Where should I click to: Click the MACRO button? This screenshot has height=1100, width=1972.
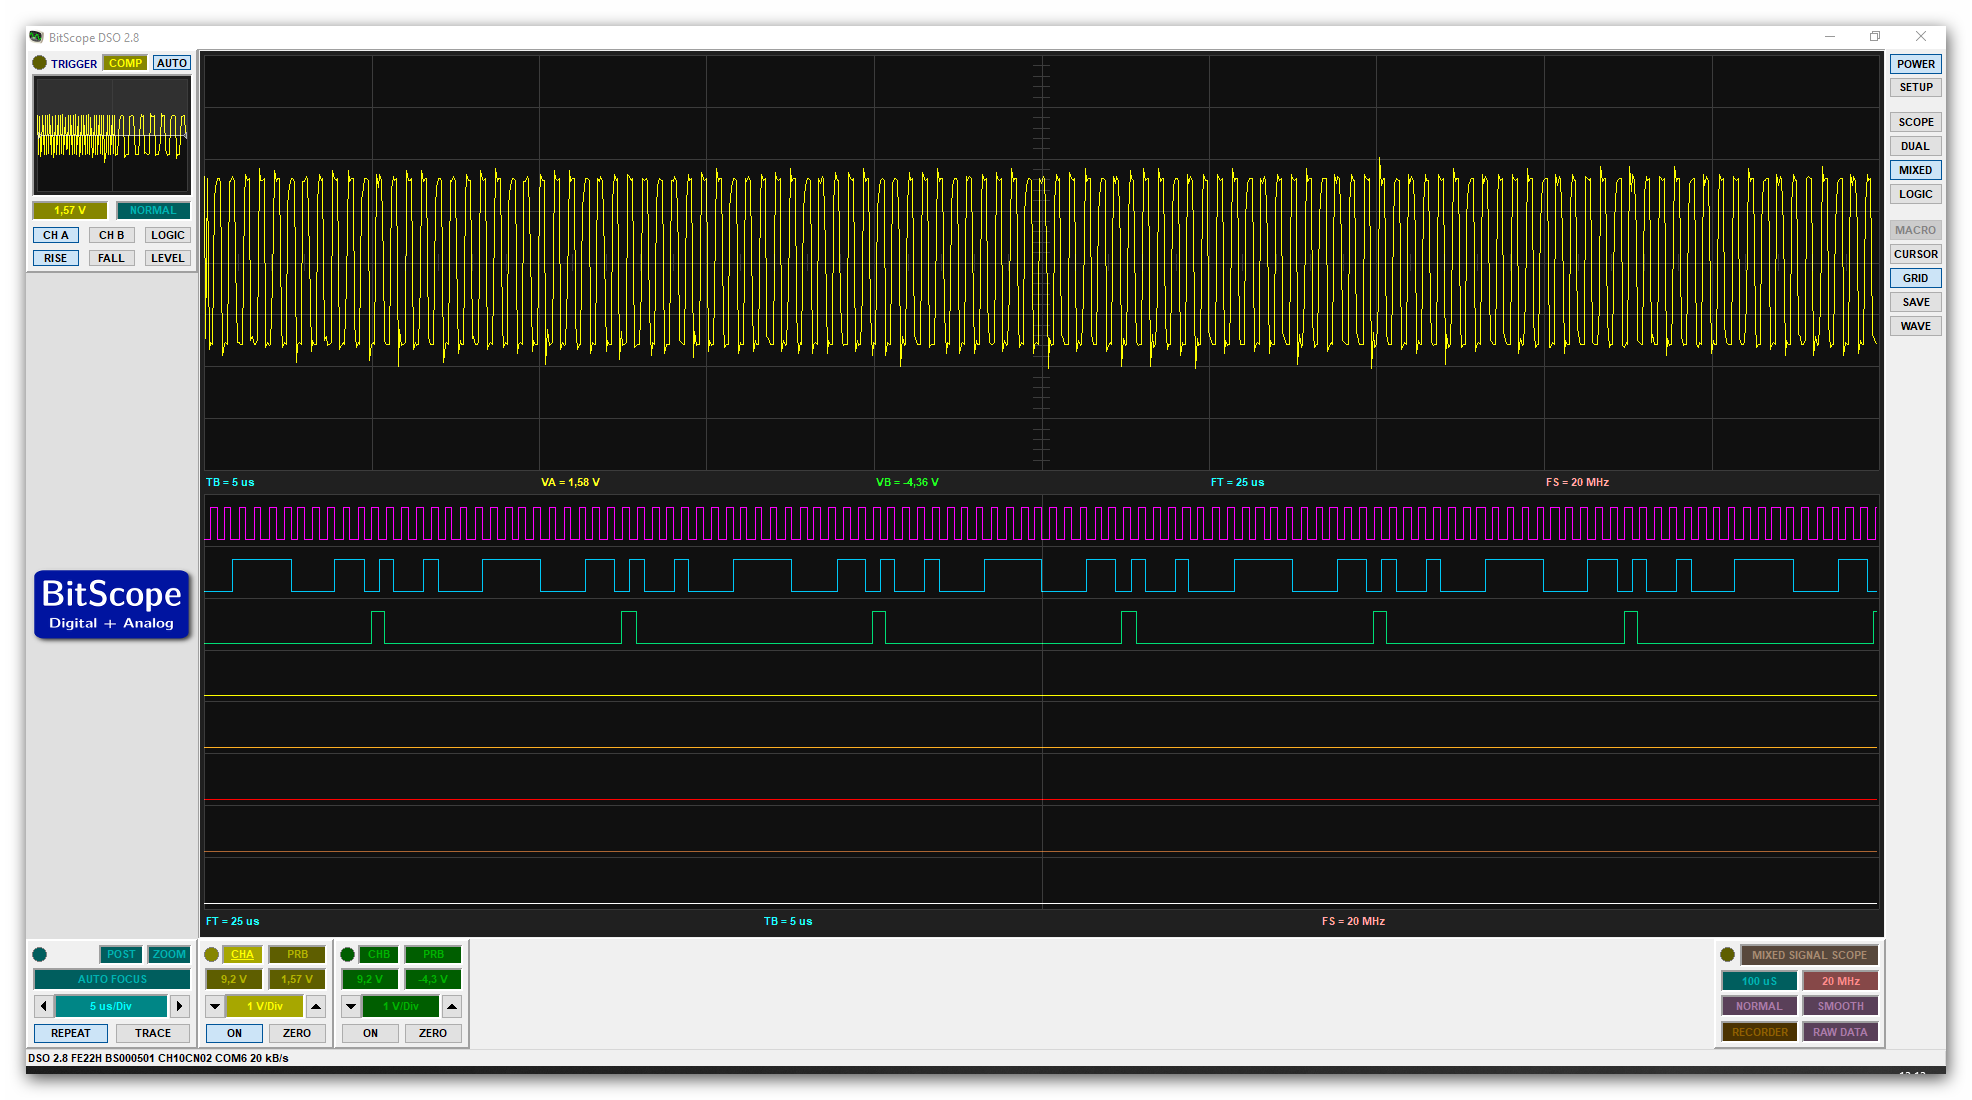coord(1916,230)
